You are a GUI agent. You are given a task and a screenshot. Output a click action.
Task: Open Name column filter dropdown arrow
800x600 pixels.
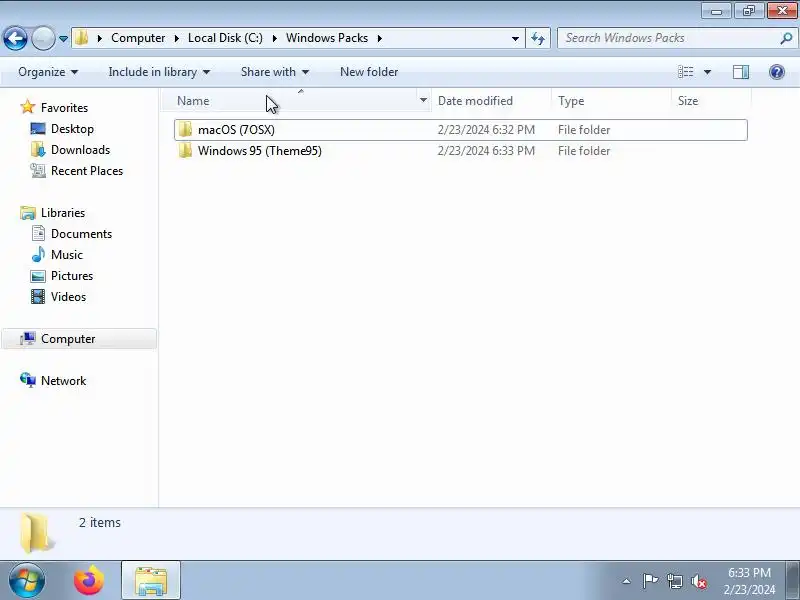(423, 101)
